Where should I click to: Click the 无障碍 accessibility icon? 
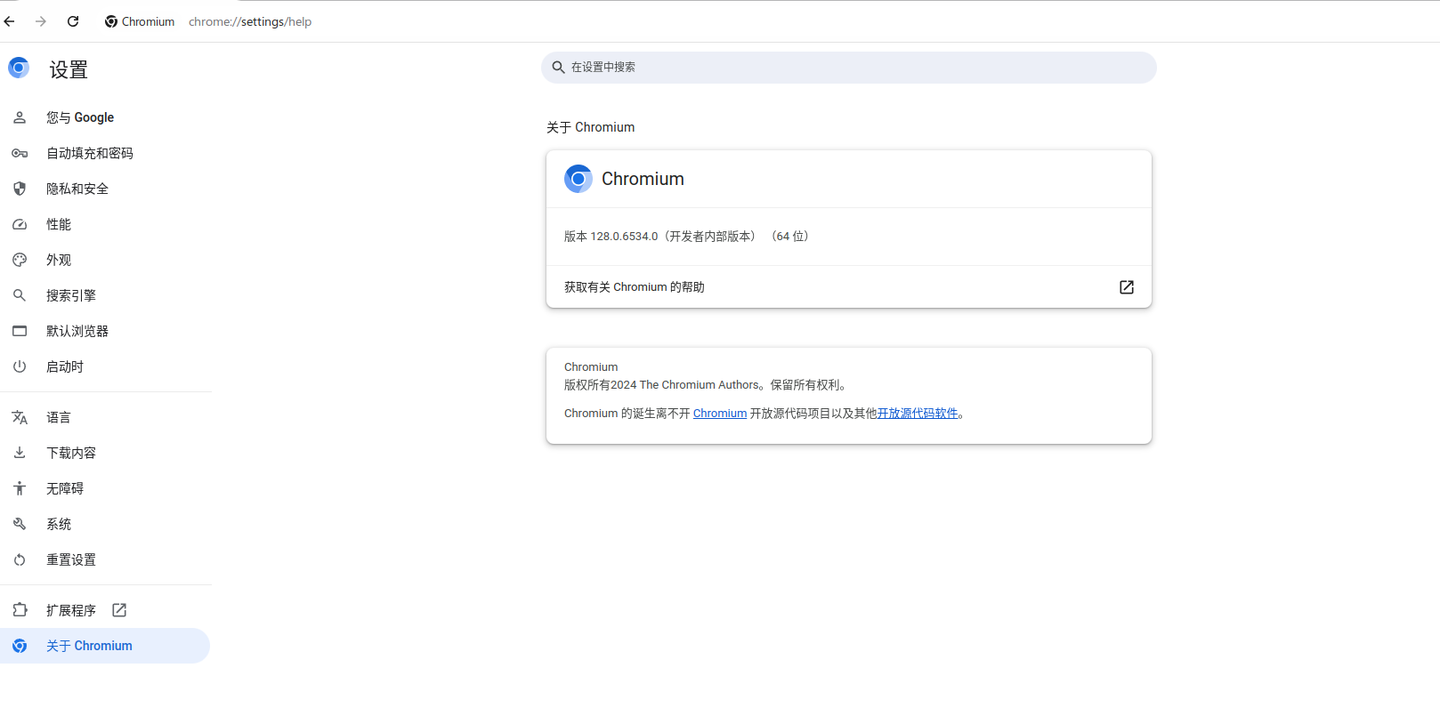click(x=20, y=488)
